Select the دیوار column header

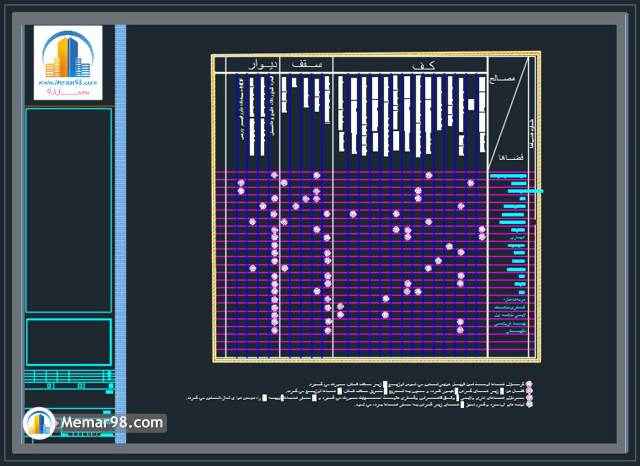pos(256,64)
